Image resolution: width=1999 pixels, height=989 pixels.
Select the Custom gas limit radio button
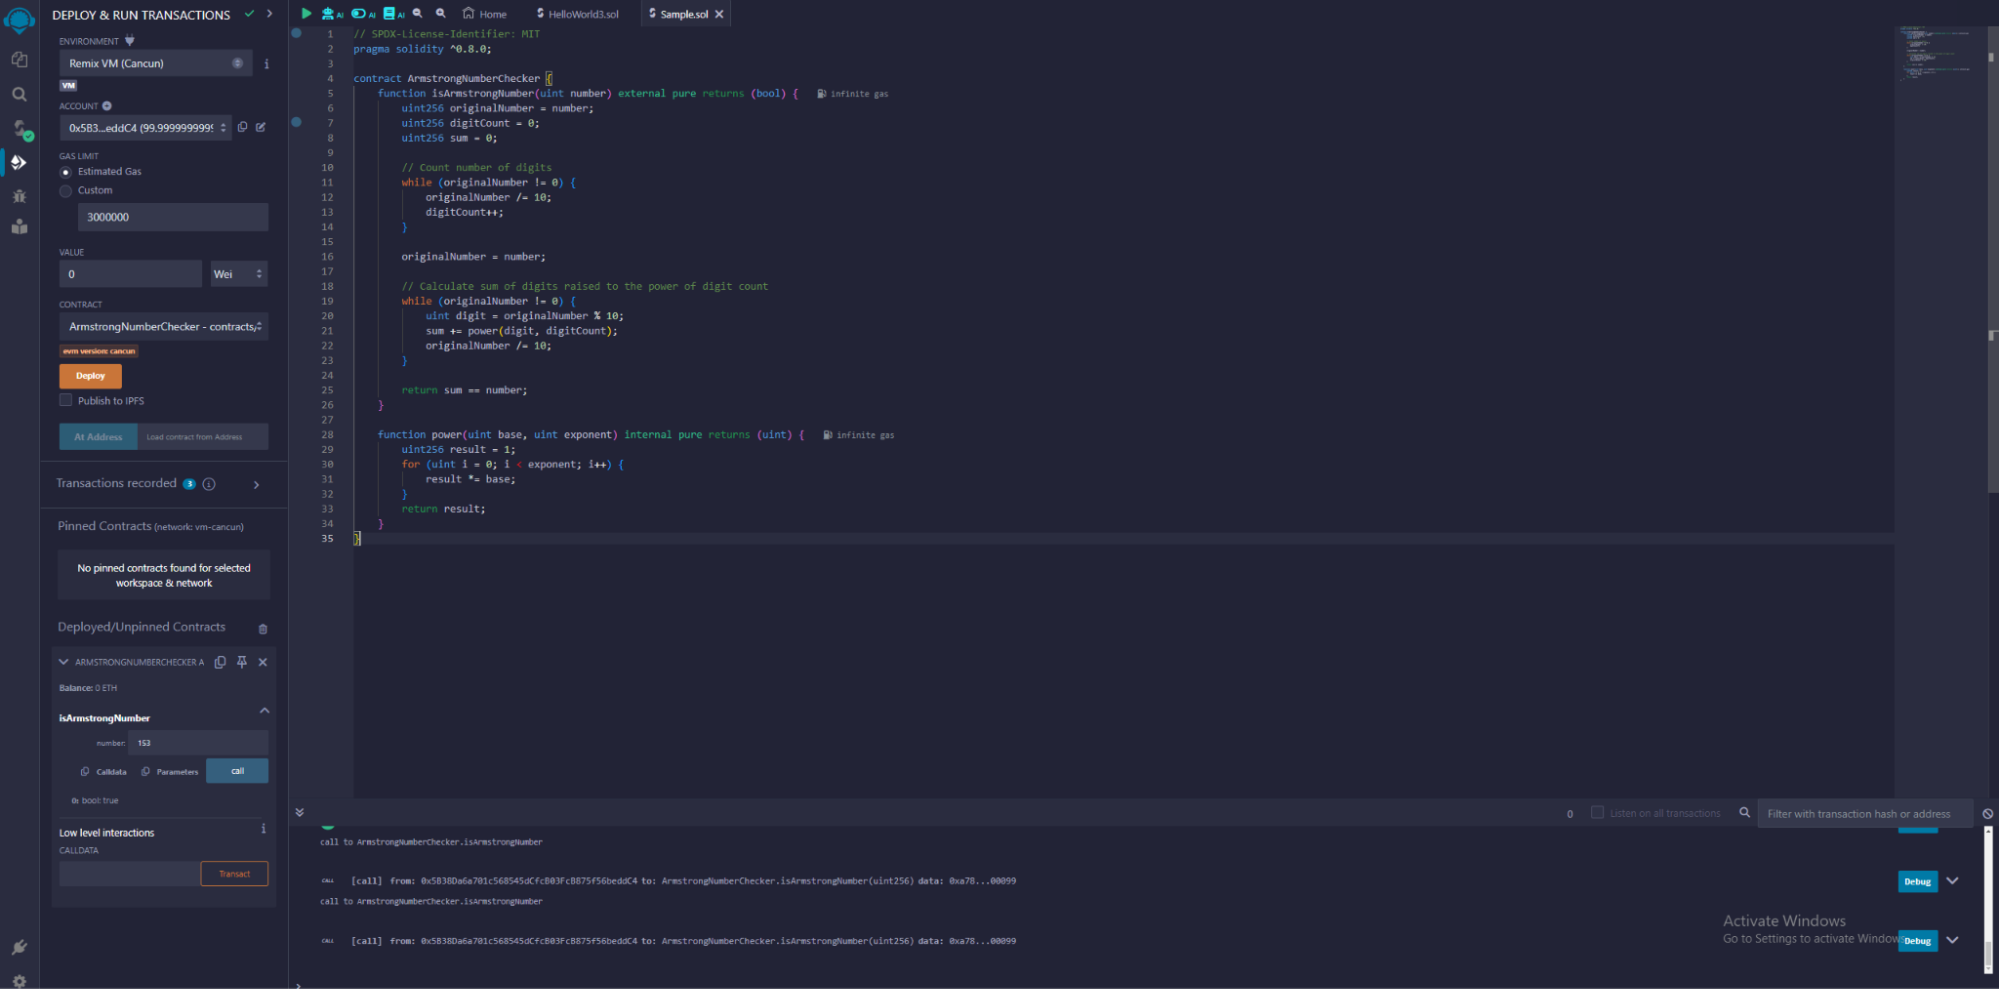pos(66,191)
